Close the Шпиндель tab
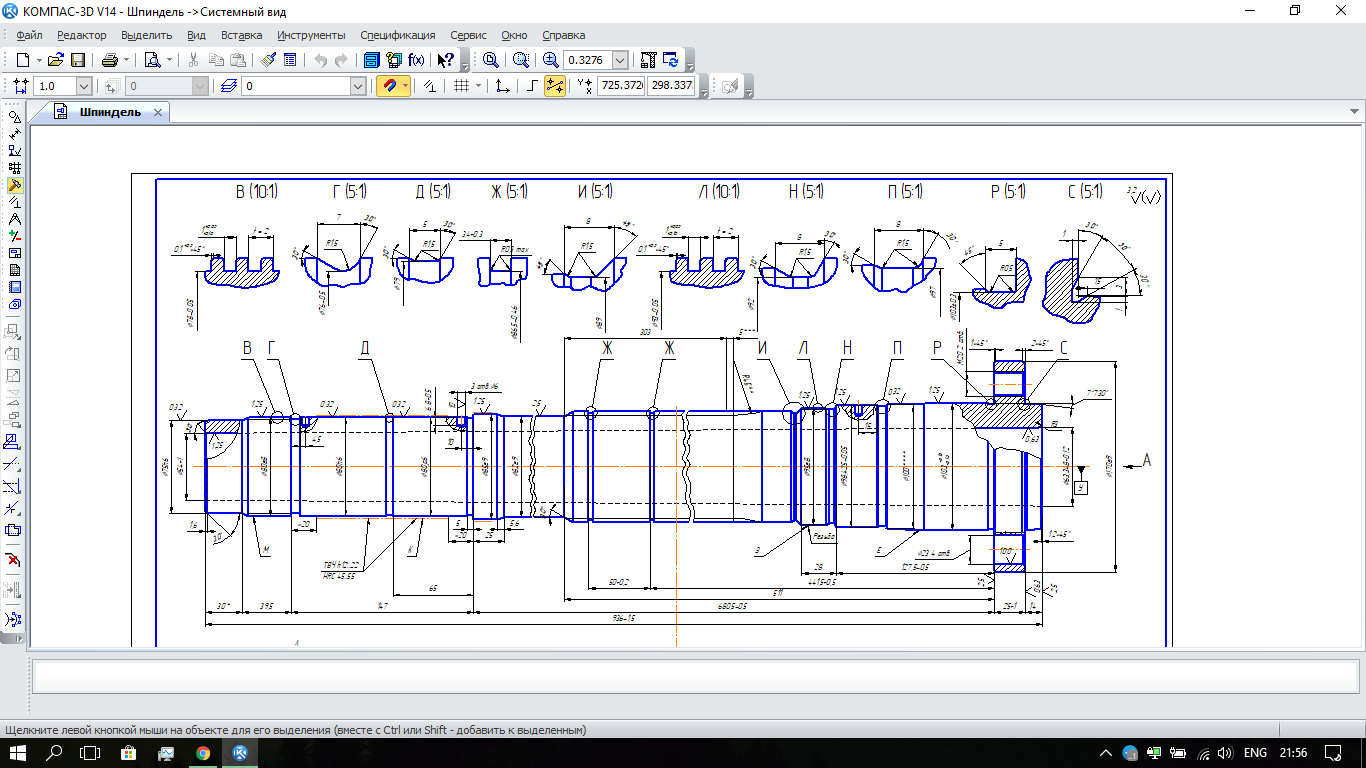The image size is (1366, 768). tap(158, 113)
